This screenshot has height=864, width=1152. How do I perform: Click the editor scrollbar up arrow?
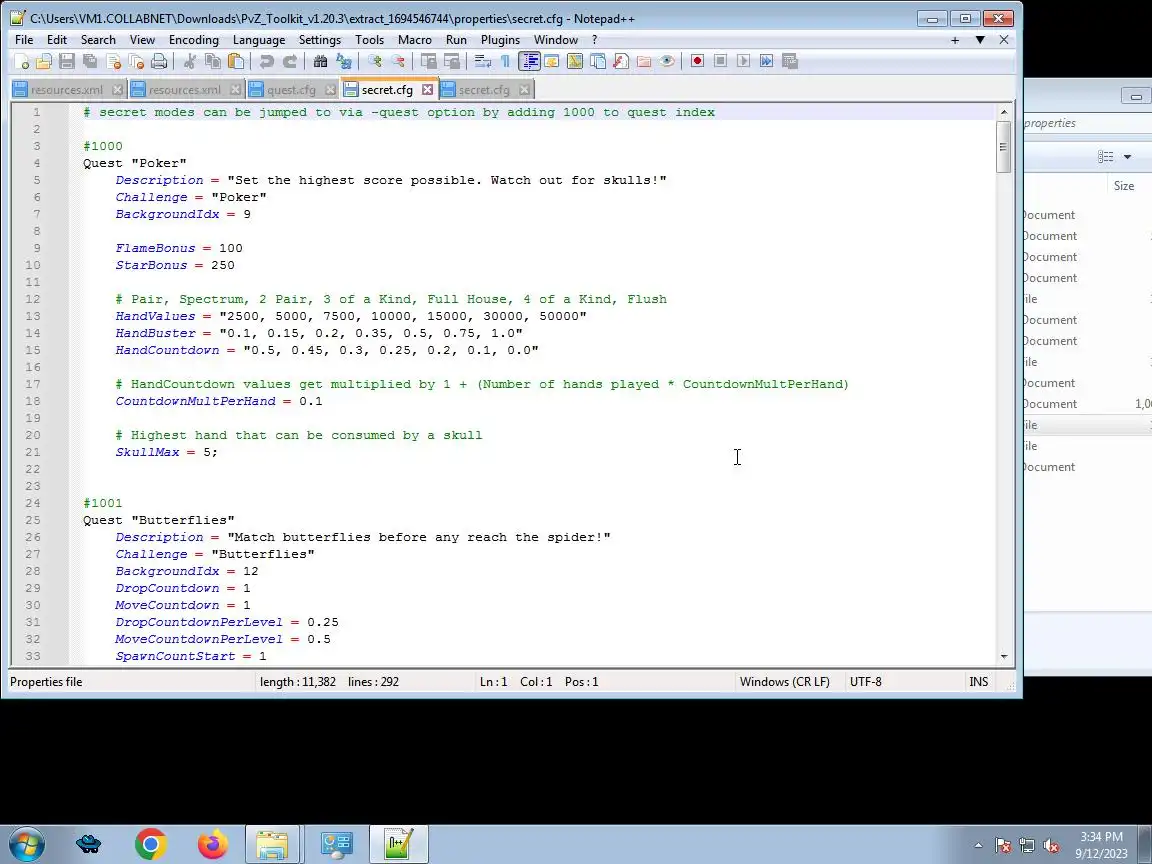[1004, 112]
